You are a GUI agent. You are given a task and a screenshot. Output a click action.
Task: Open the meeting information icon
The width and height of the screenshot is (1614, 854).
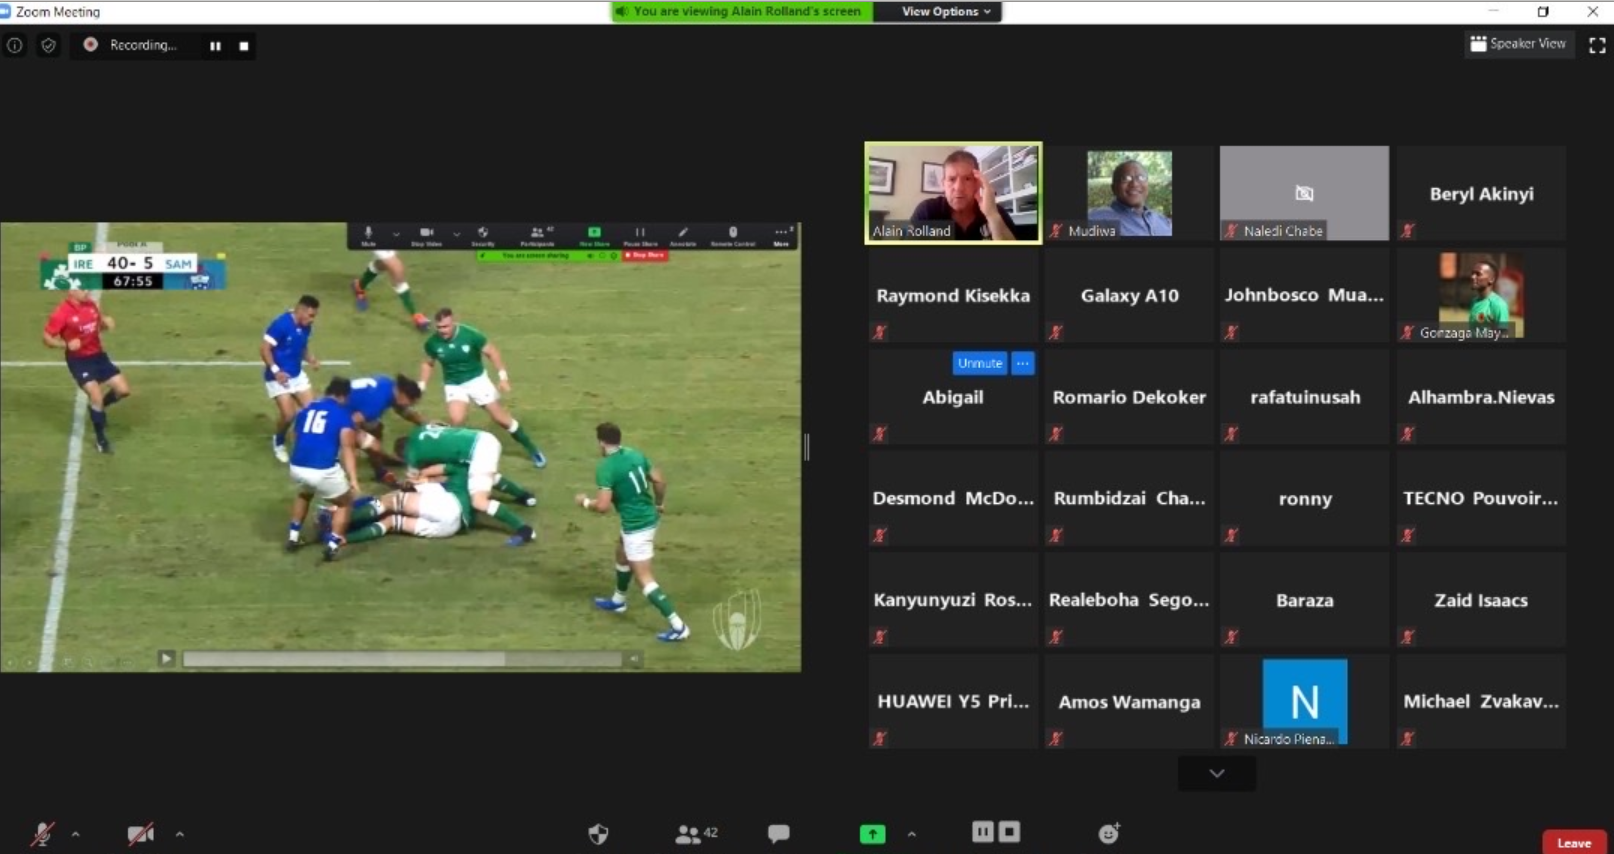coord(15,45)
